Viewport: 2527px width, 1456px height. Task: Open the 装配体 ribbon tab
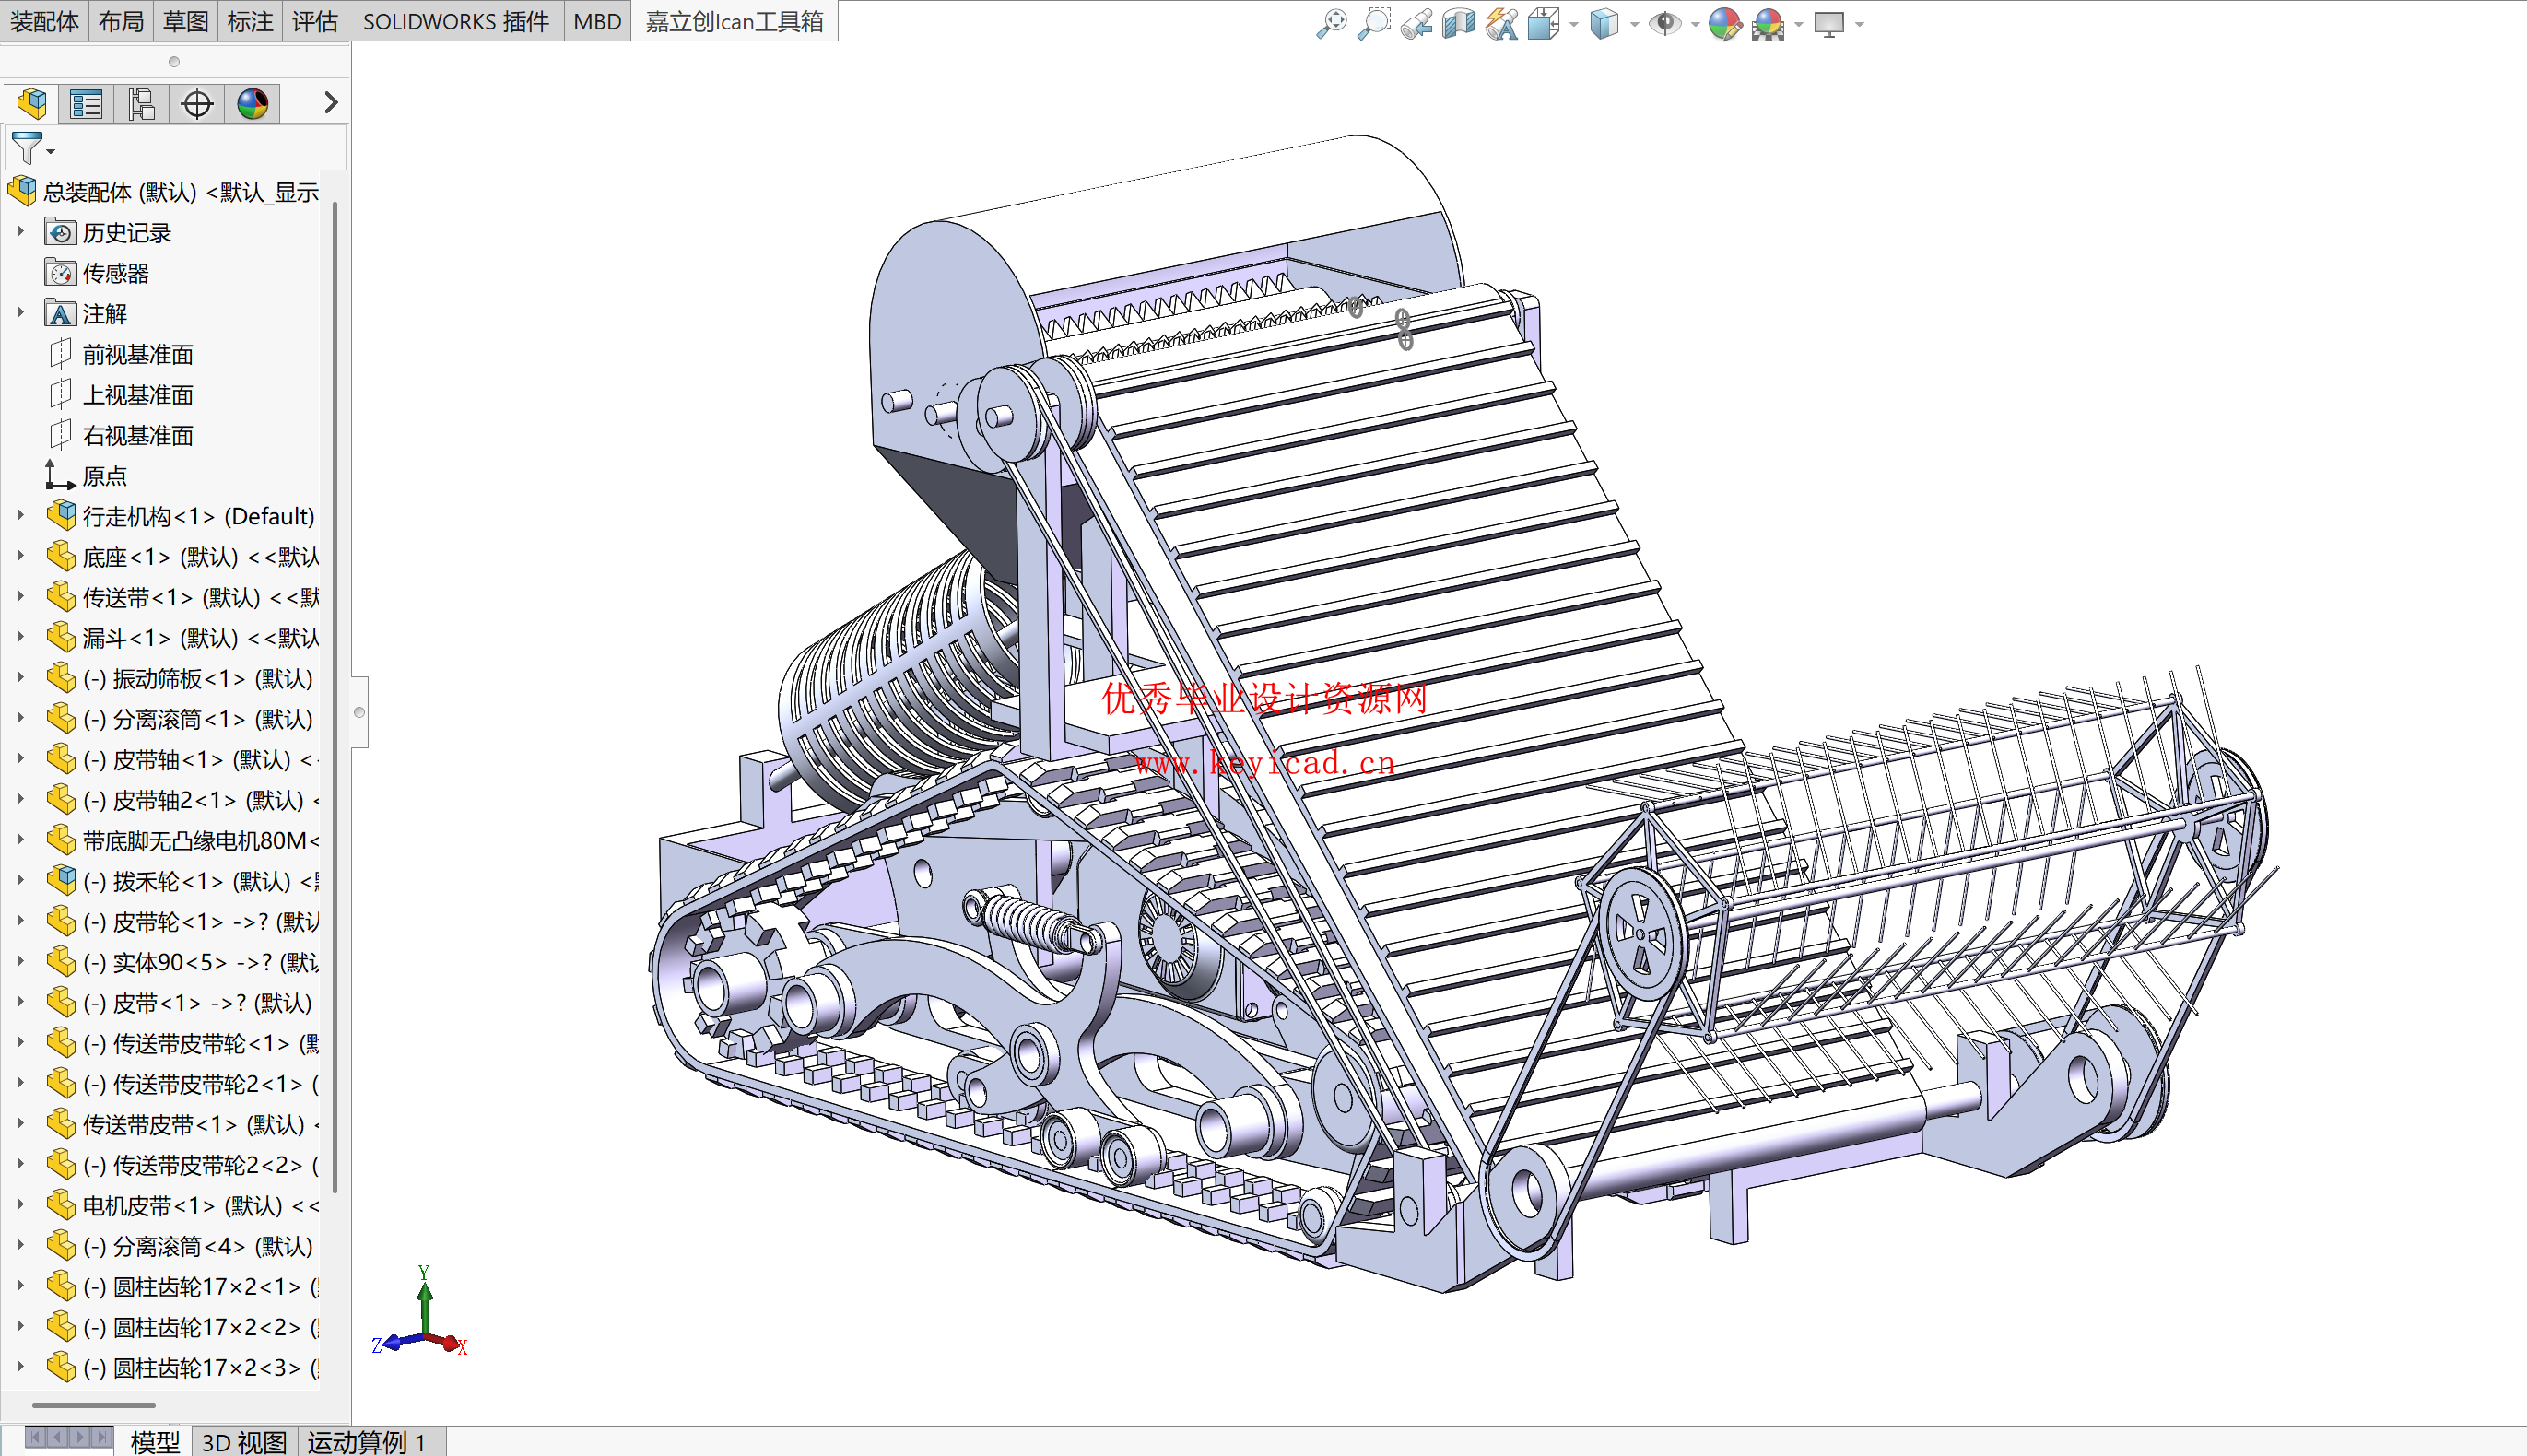(44, 21)
